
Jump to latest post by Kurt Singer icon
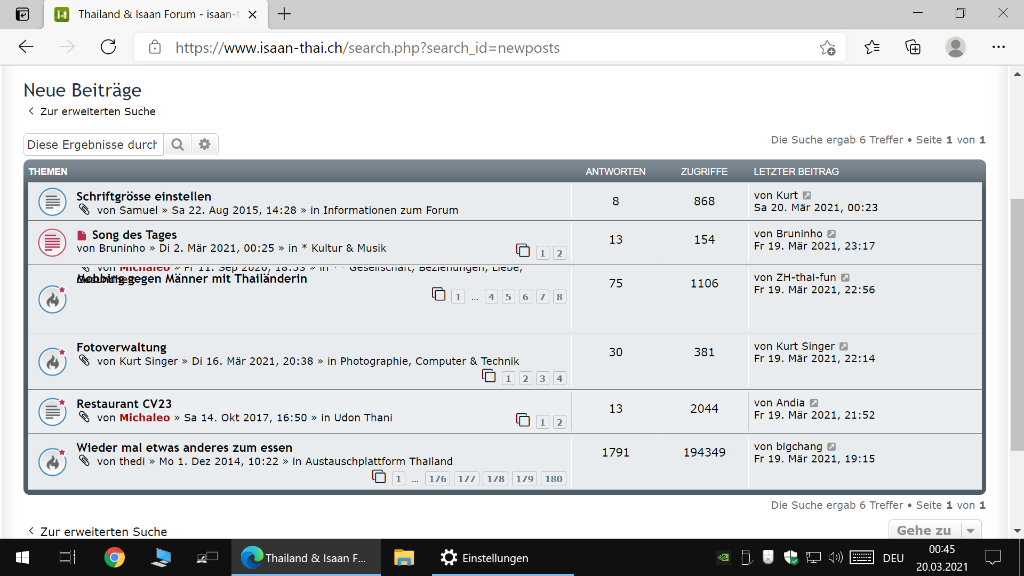[844, 346]
